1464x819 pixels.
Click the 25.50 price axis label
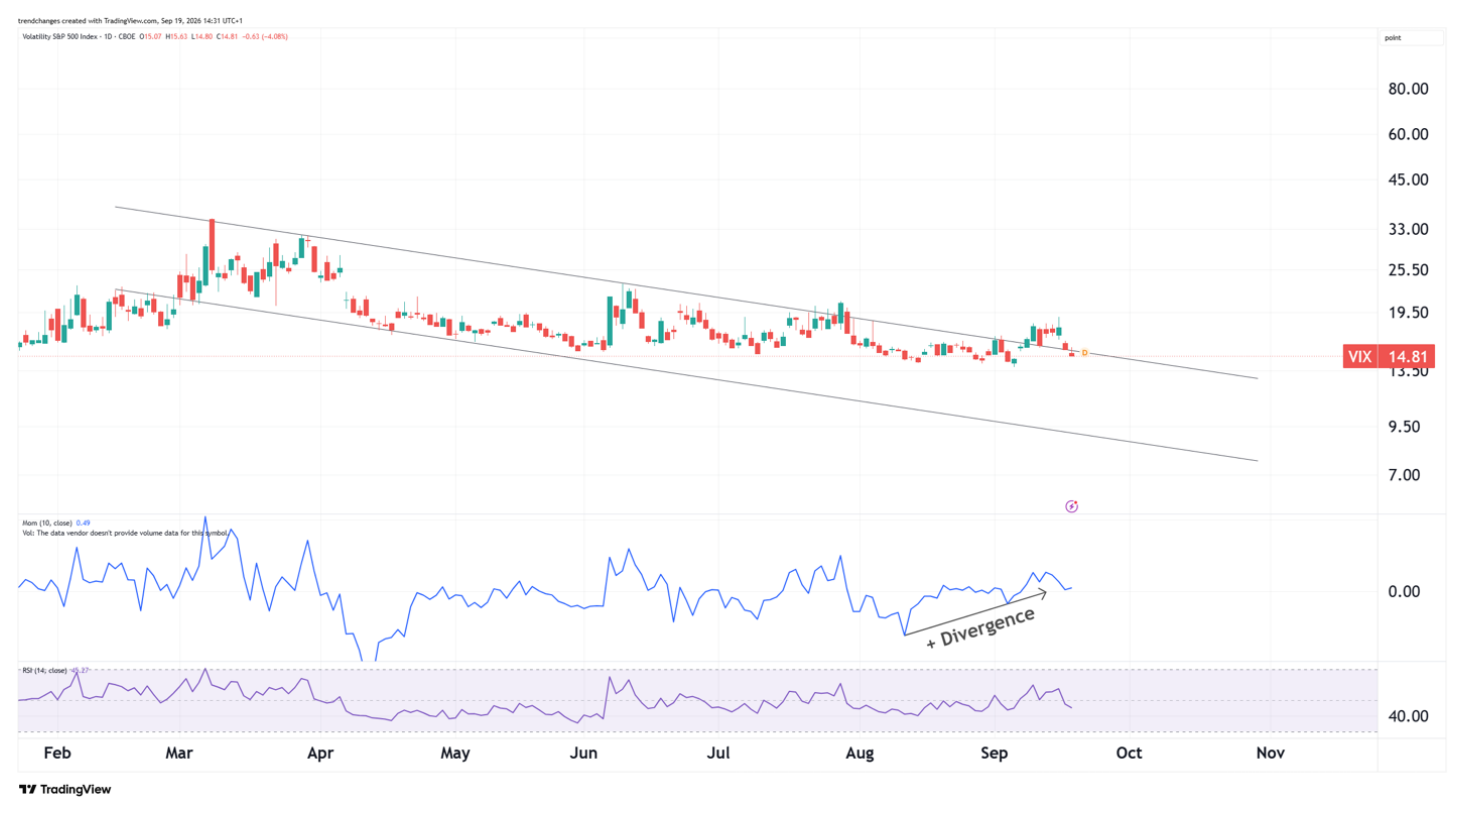[1408, 270]
